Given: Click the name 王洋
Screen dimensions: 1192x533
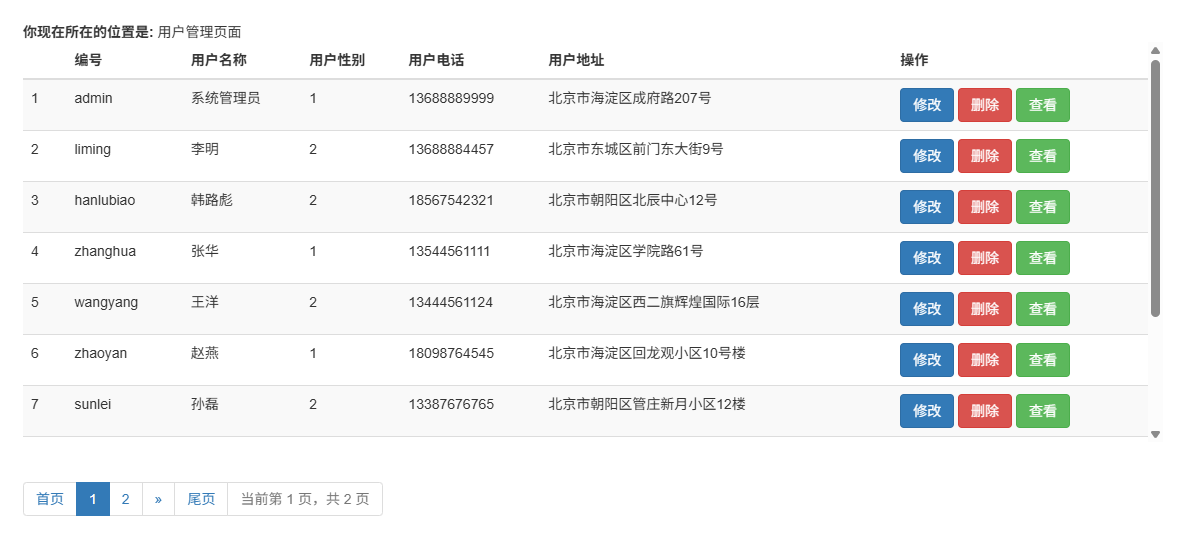Looking at the screenshot, I should [204, 302].
